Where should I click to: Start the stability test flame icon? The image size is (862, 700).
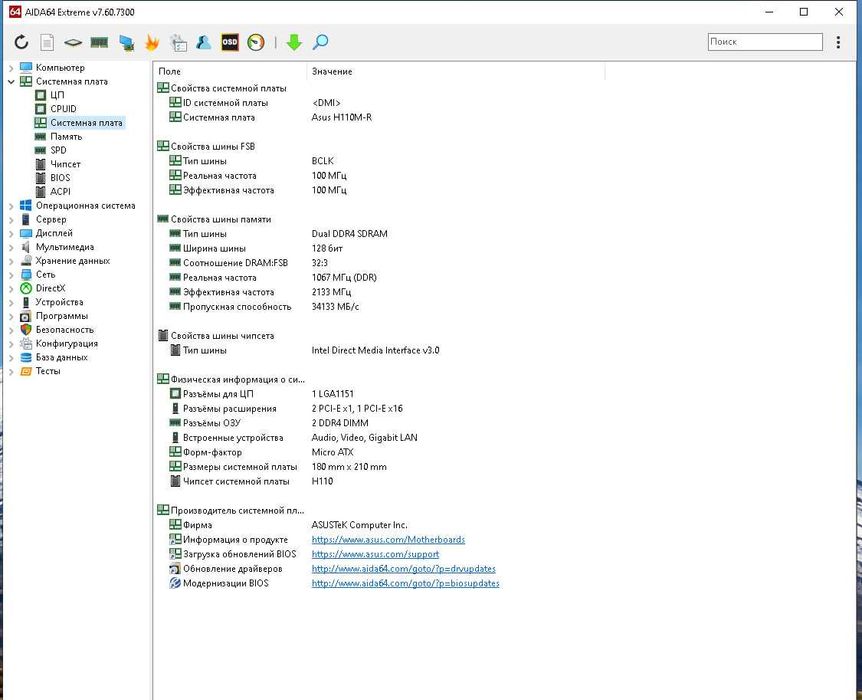152,42
